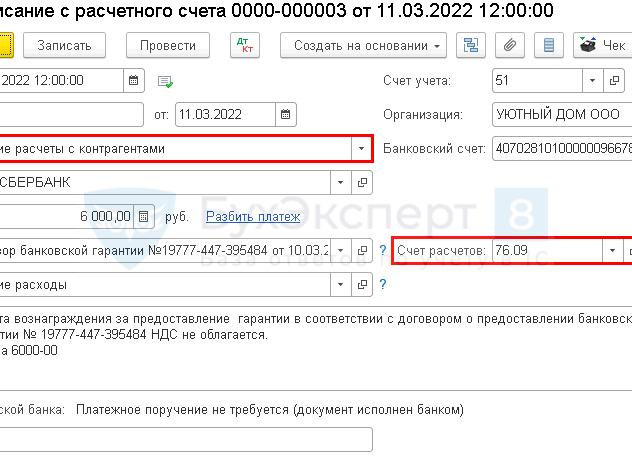Open the расходы item form icon
The image size is (632, 459).
pos(362,285)
